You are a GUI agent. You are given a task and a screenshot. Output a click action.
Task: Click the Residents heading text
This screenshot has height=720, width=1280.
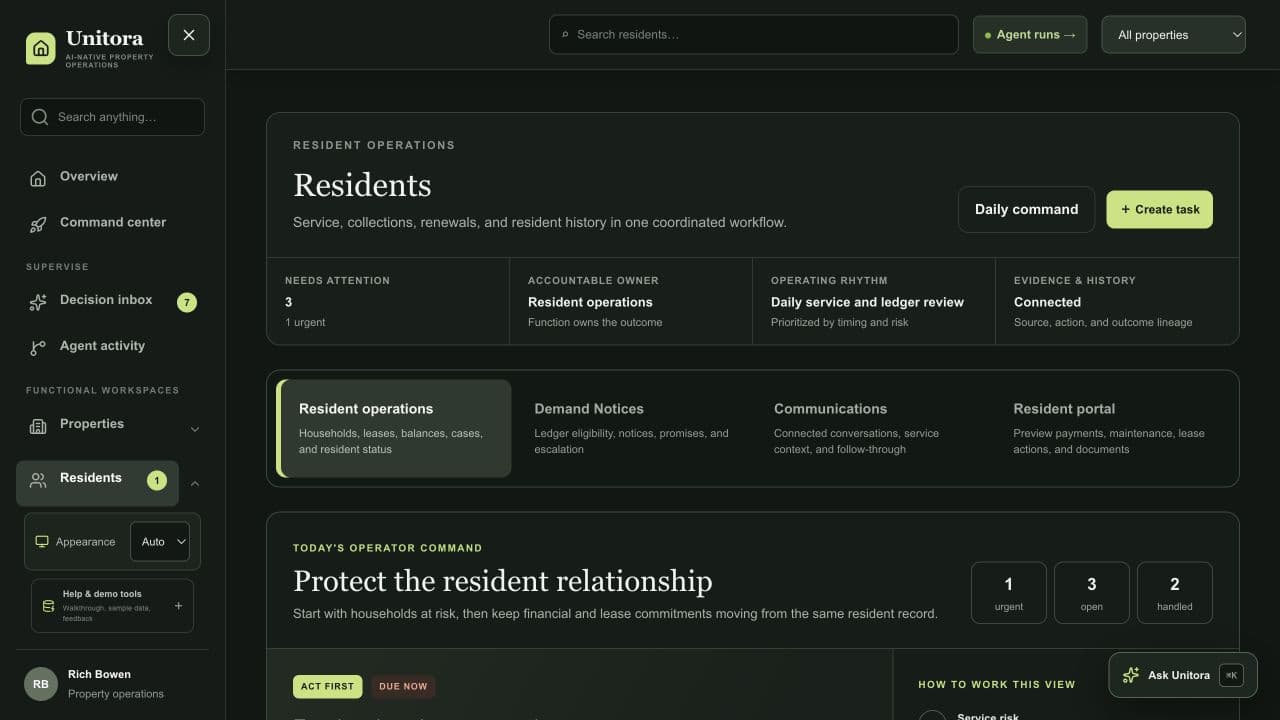(x=362, y=185)
